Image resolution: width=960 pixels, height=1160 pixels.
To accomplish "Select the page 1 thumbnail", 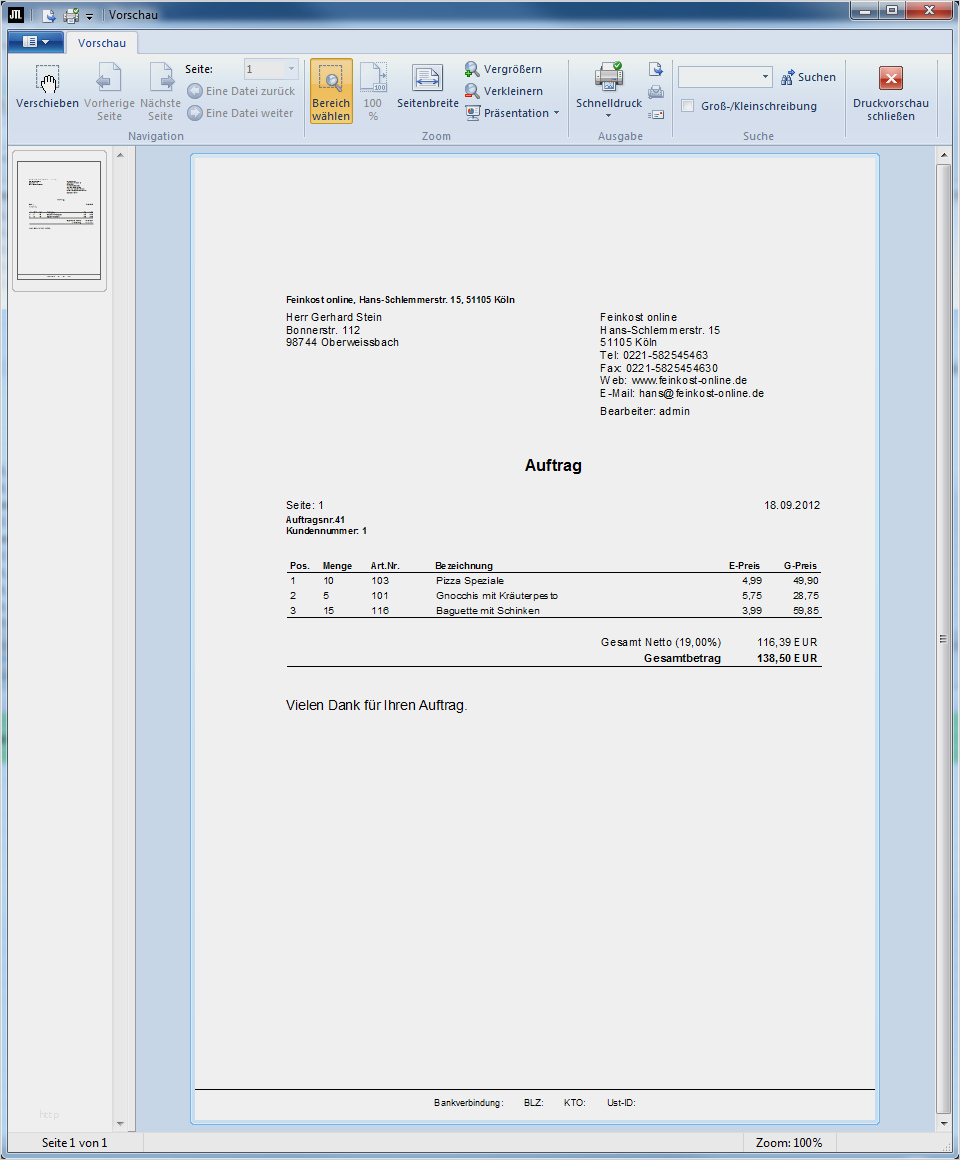I will tap(60, 221).
